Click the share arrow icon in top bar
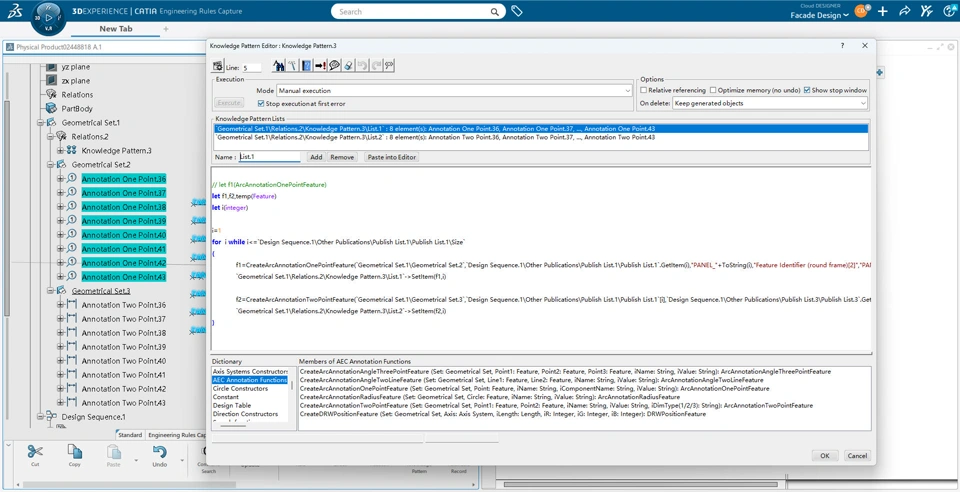 pos(905,11)
